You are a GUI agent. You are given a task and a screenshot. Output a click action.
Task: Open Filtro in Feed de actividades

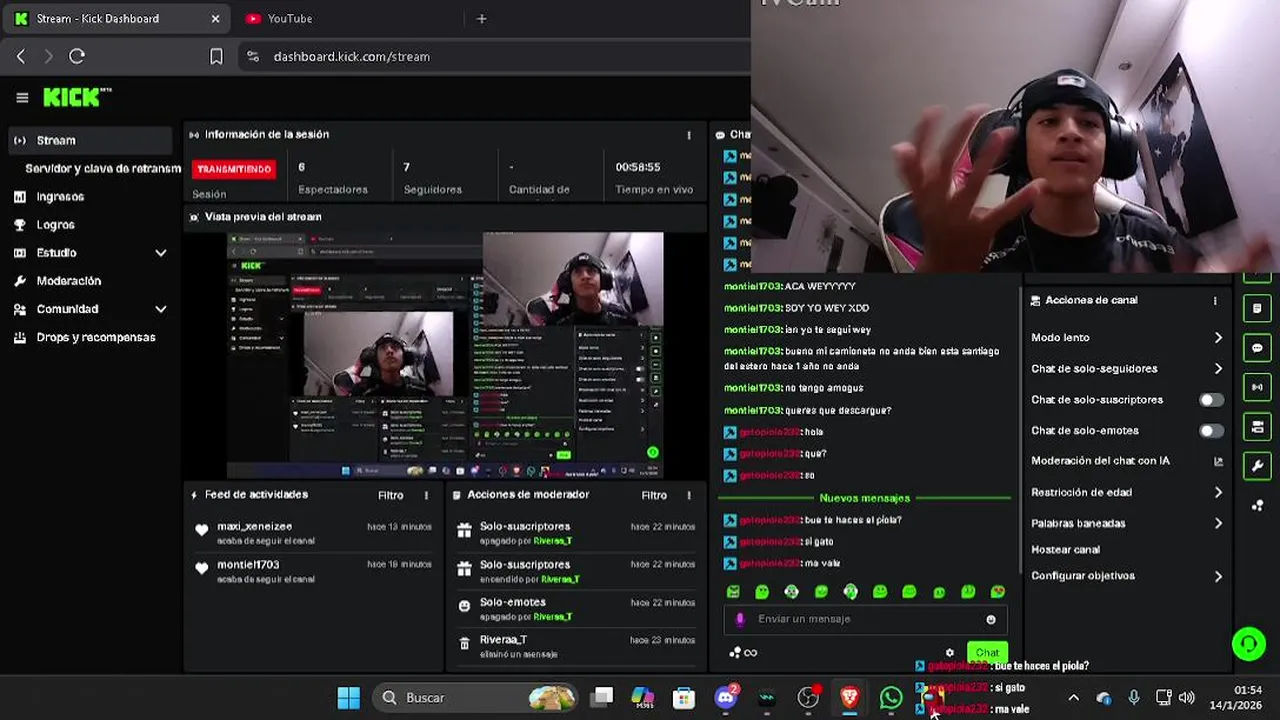tap(390, 495)
